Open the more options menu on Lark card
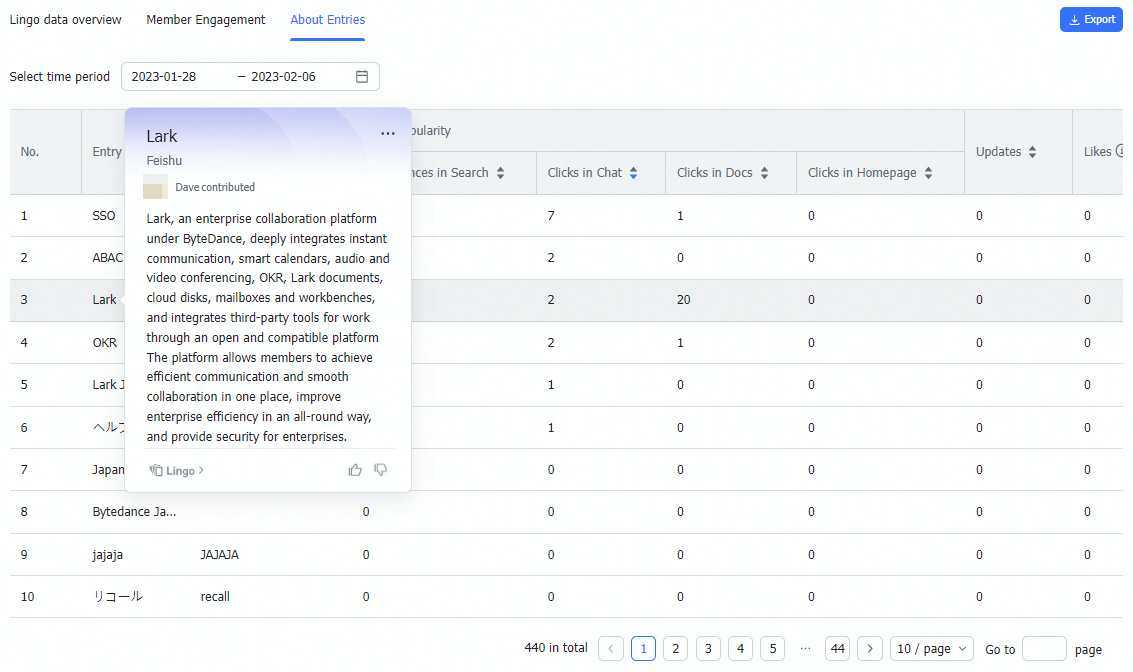The image size is (1133, 672). tap(388, 132)
